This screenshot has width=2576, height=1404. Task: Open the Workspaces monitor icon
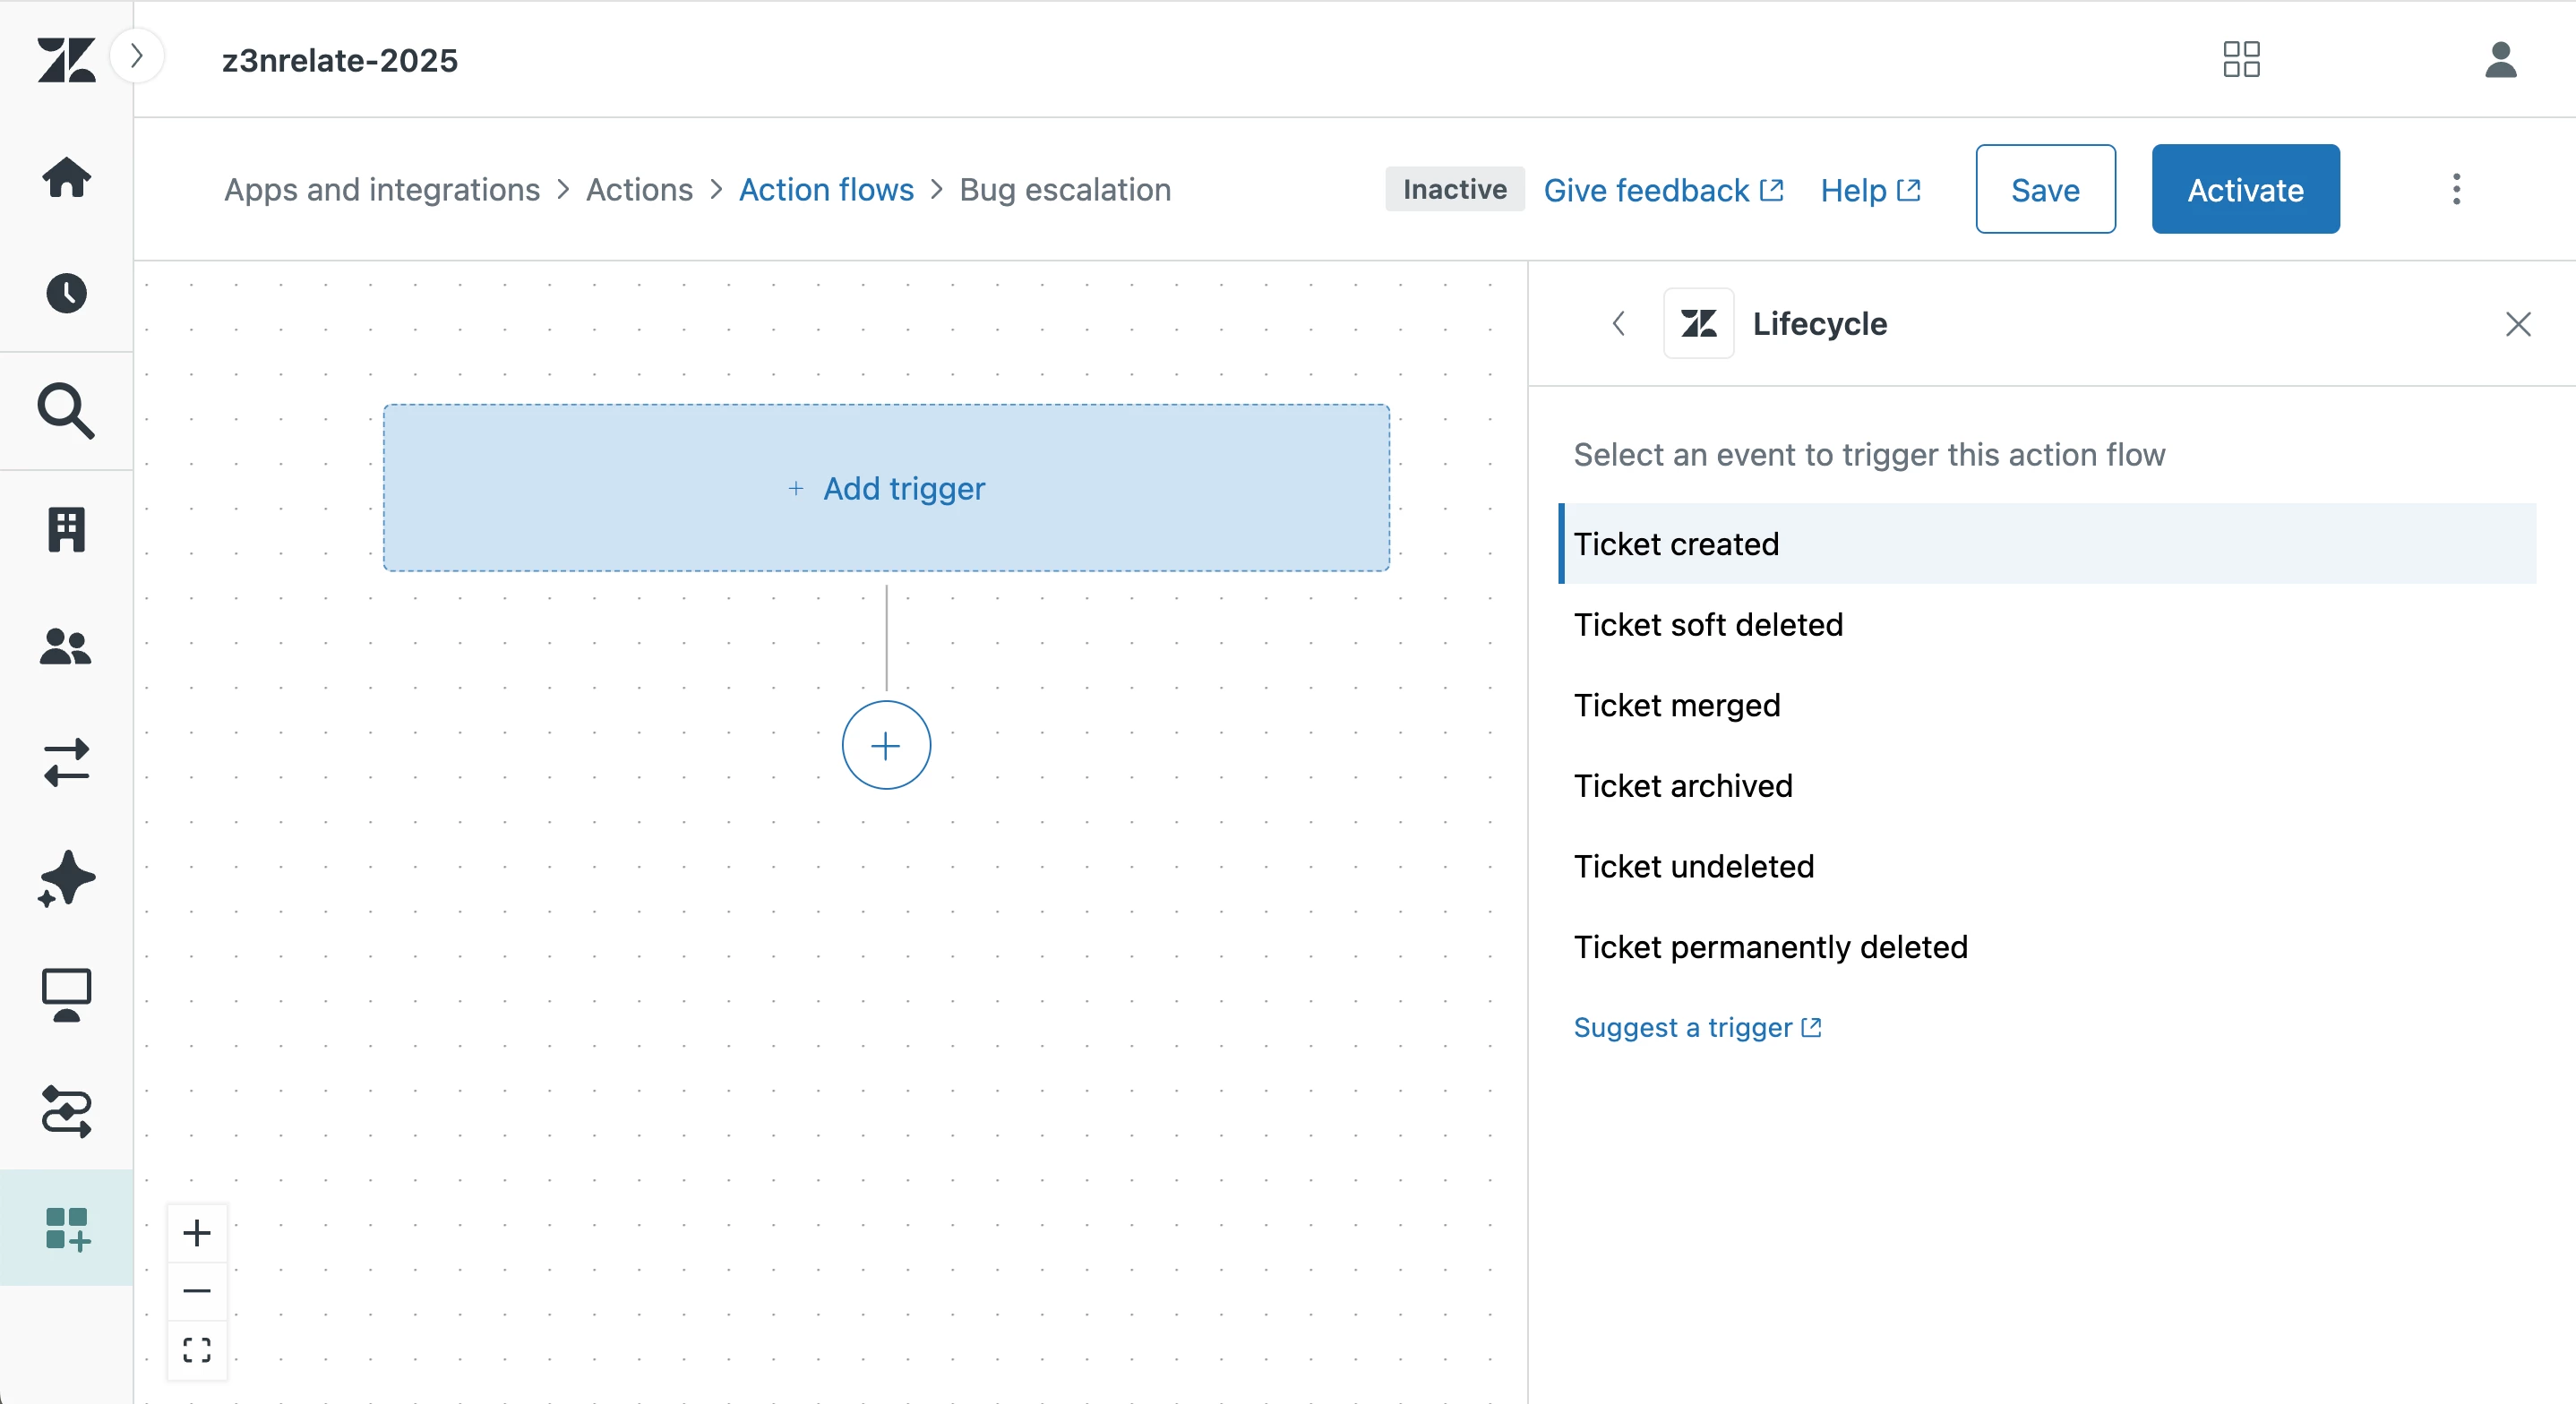coord(66,995)
